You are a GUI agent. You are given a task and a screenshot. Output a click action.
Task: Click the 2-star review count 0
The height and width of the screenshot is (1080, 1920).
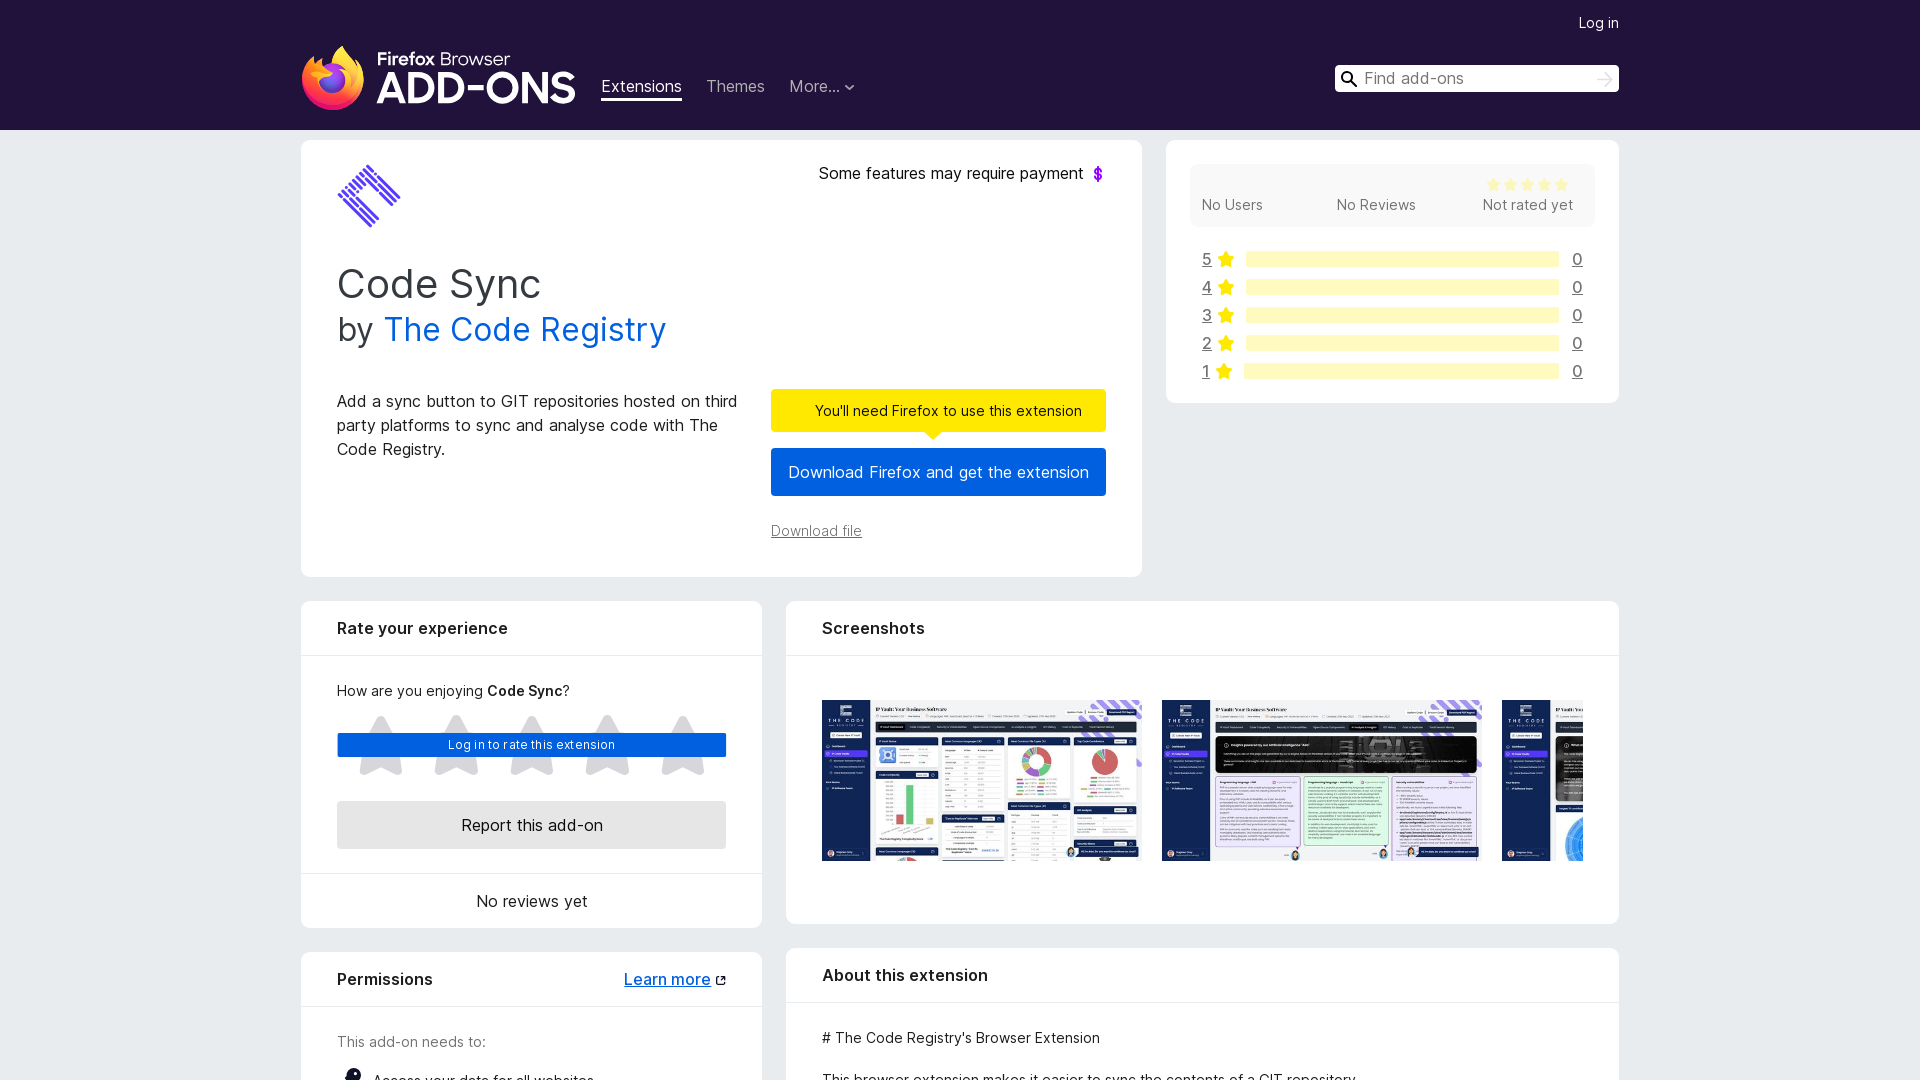pos(1577,343)
